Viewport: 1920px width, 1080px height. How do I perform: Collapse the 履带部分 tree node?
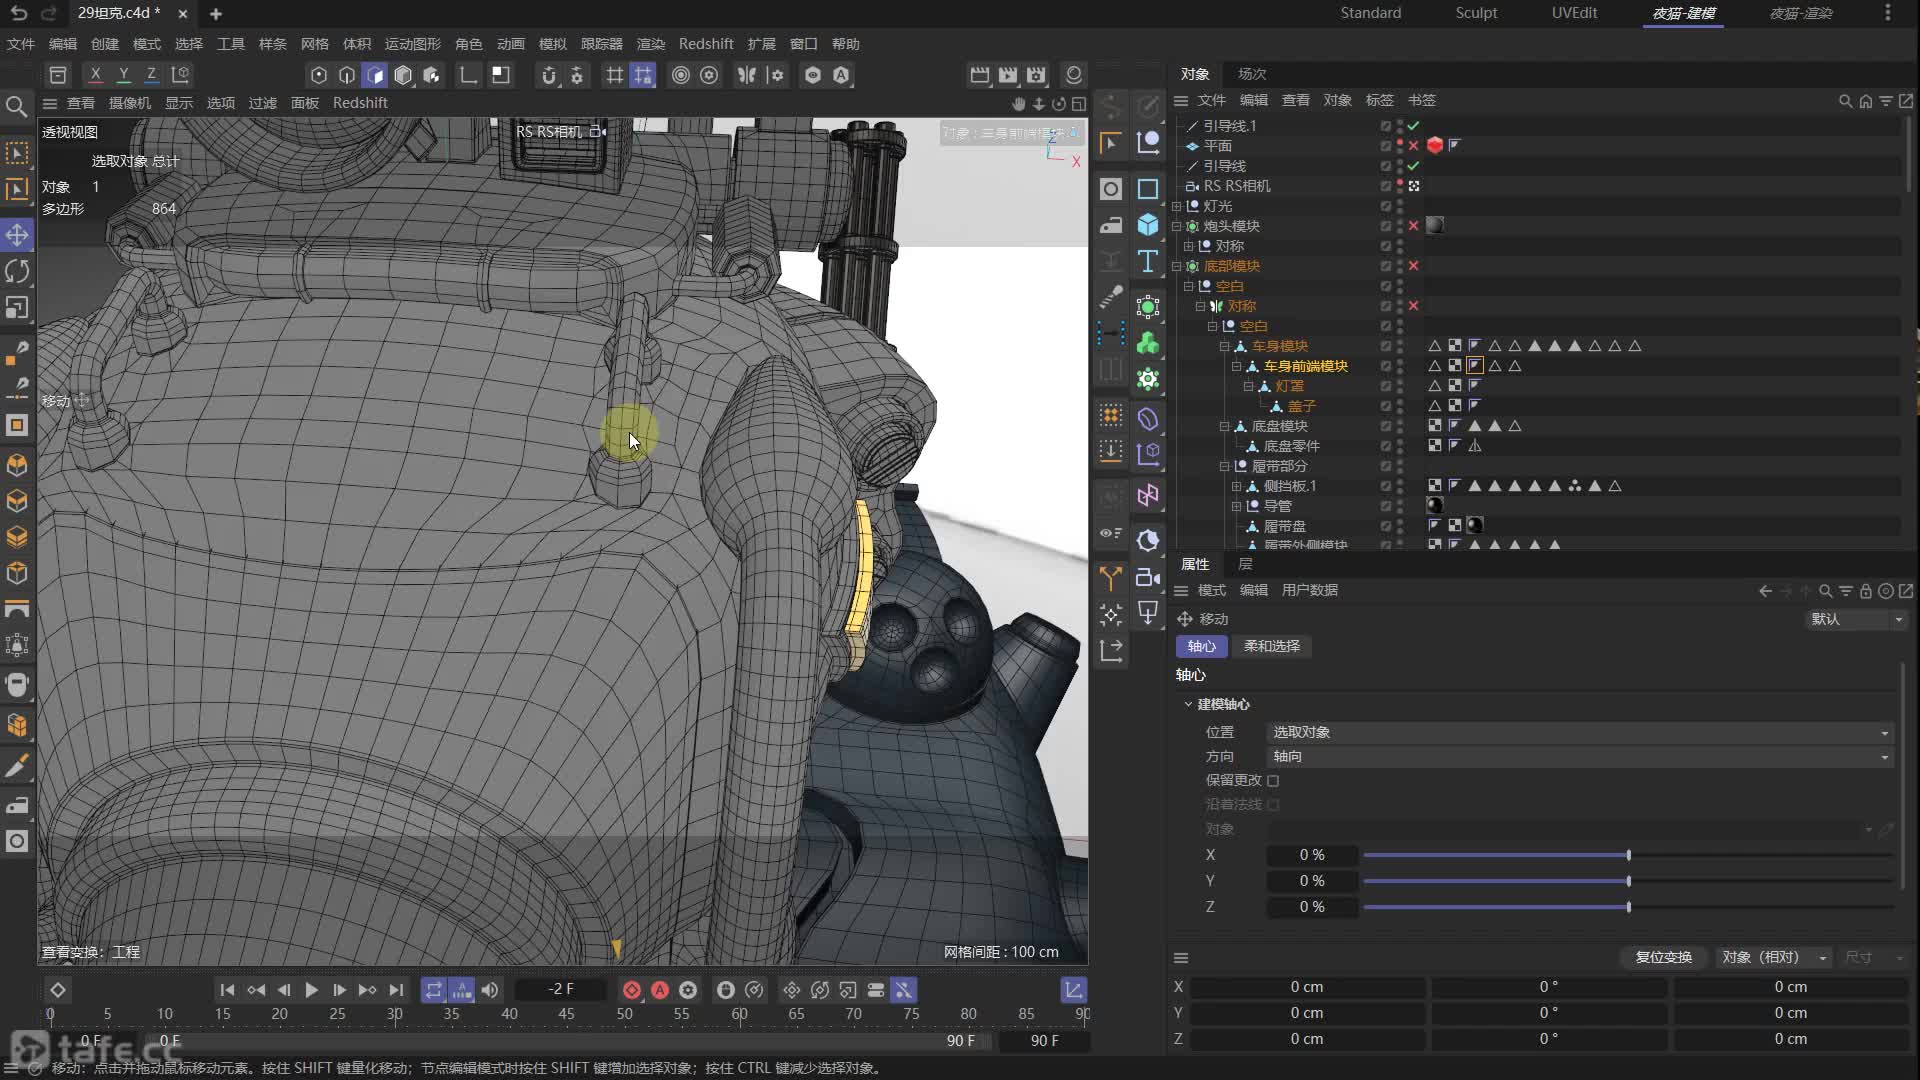[x=1224, y=466]
